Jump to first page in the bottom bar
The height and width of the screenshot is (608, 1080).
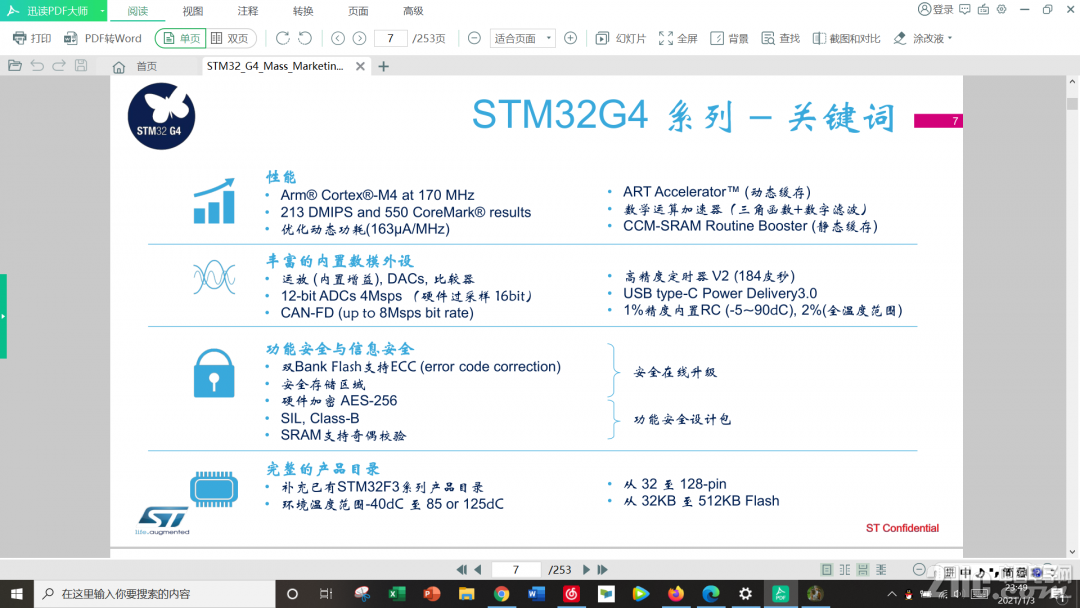(461, 569)
